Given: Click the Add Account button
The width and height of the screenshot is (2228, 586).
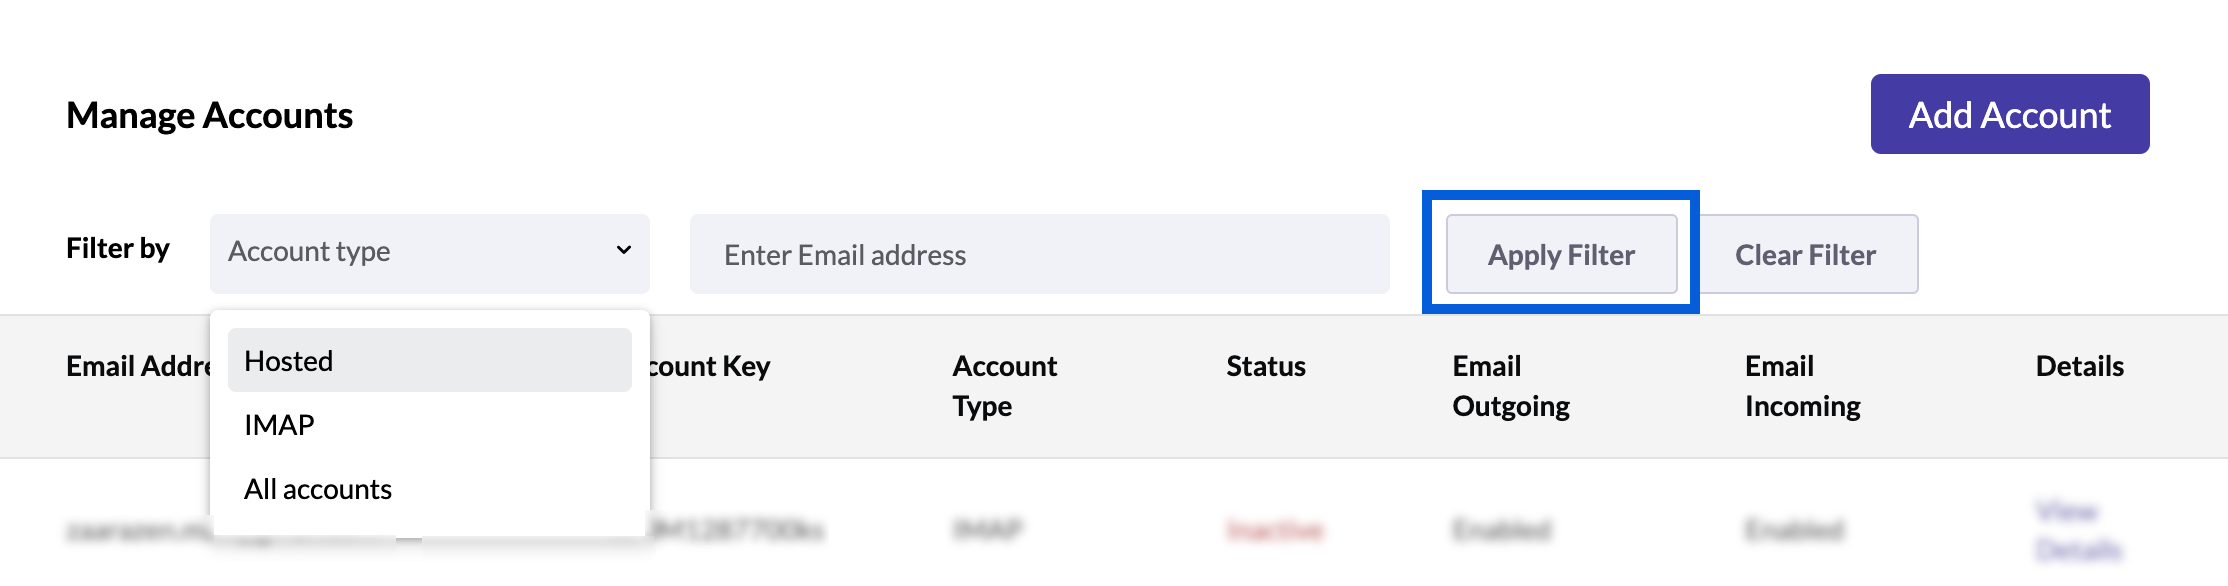Looking at the screenshot, I should pos(2008,114).
